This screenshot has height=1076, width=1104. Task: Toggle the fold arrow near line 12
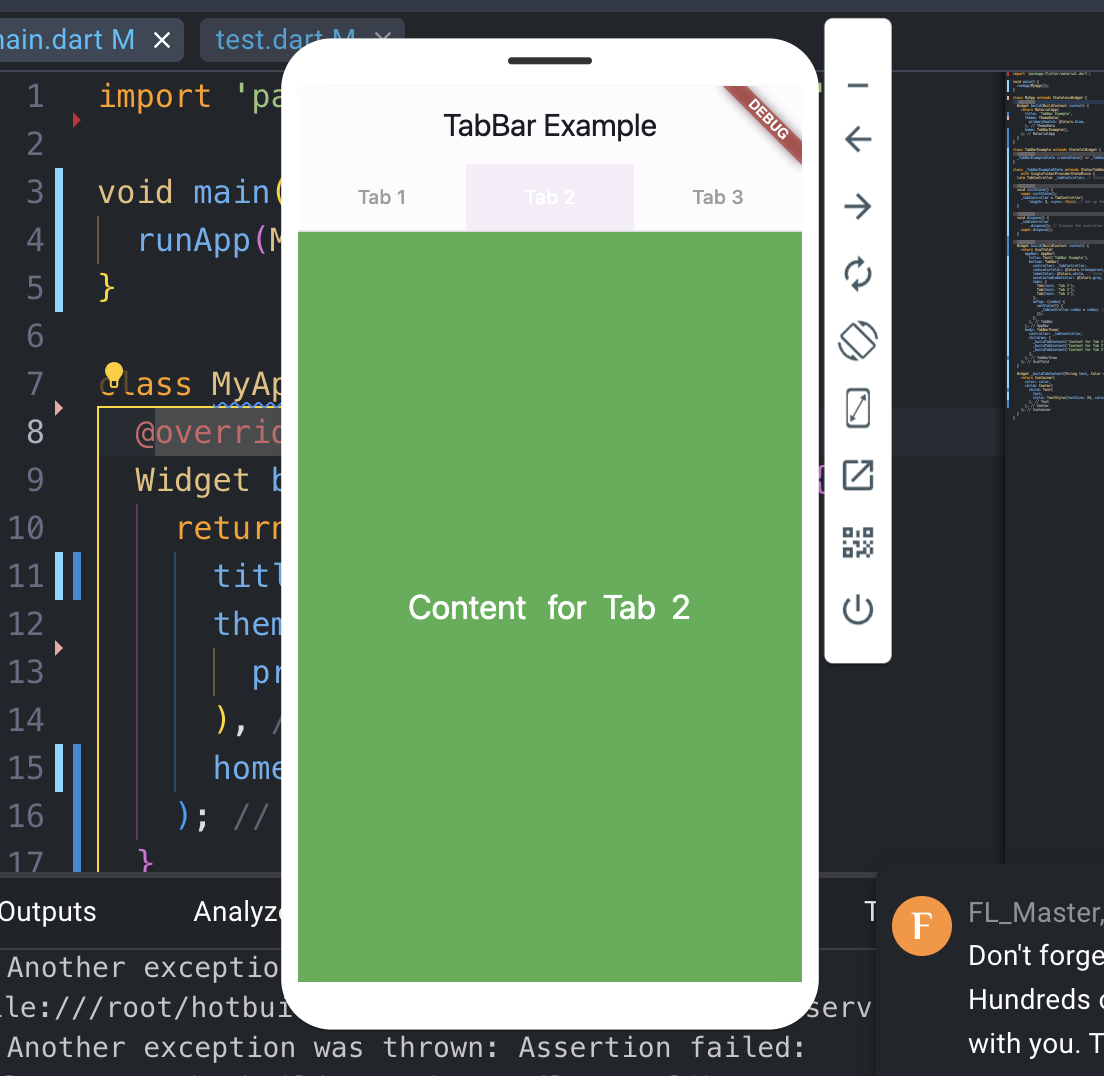59,648
